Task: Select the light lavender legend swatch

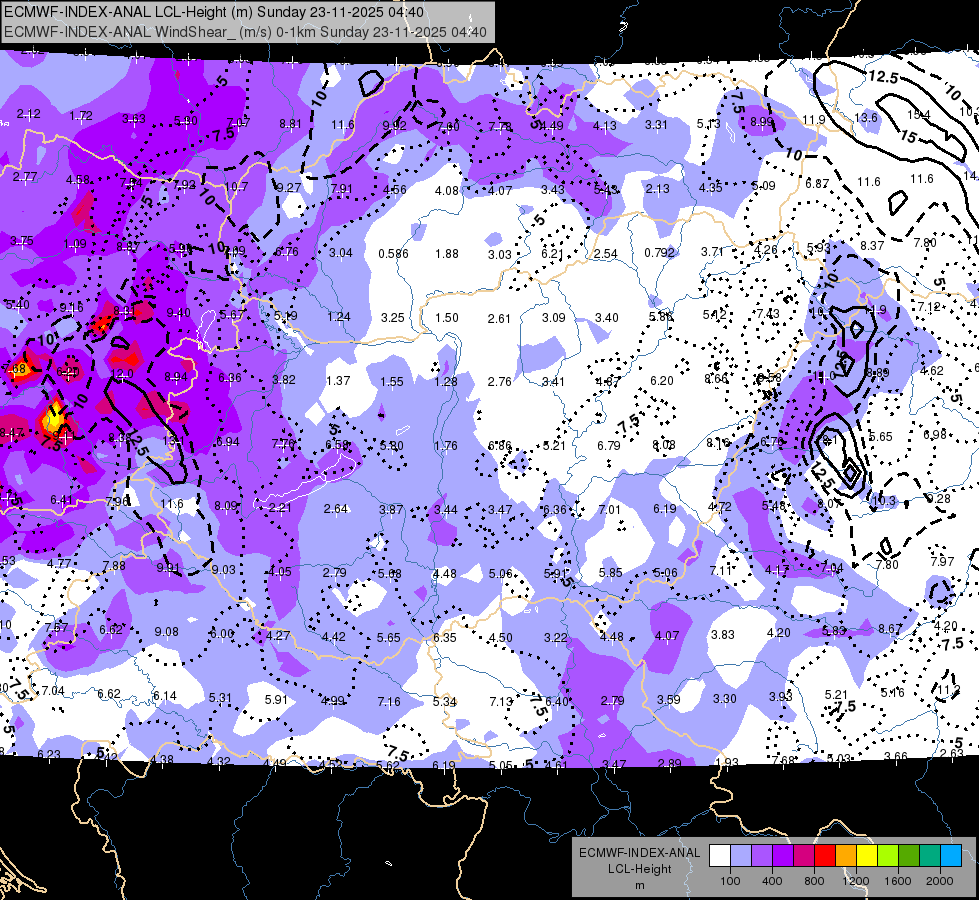Action: 741,856
